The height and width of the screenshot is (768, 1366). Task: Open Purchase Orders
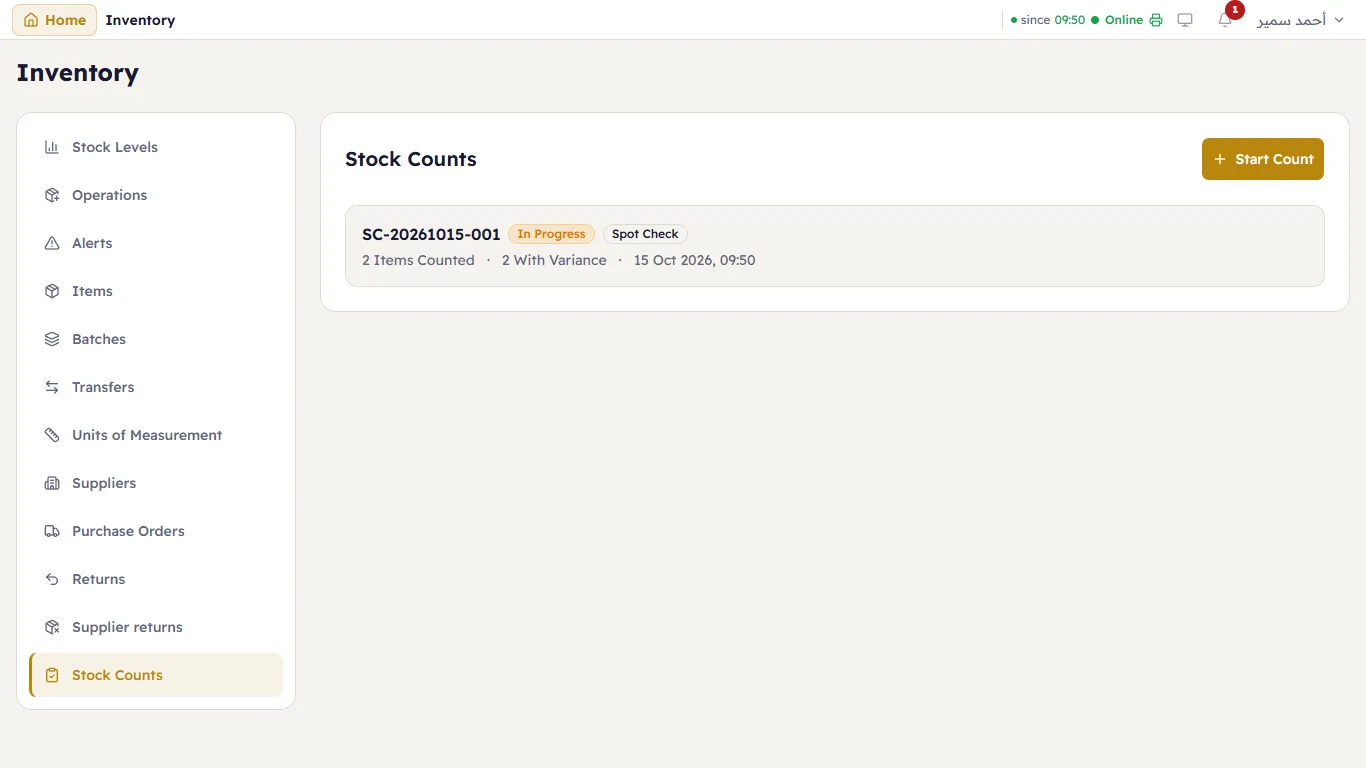coord(156,531)
